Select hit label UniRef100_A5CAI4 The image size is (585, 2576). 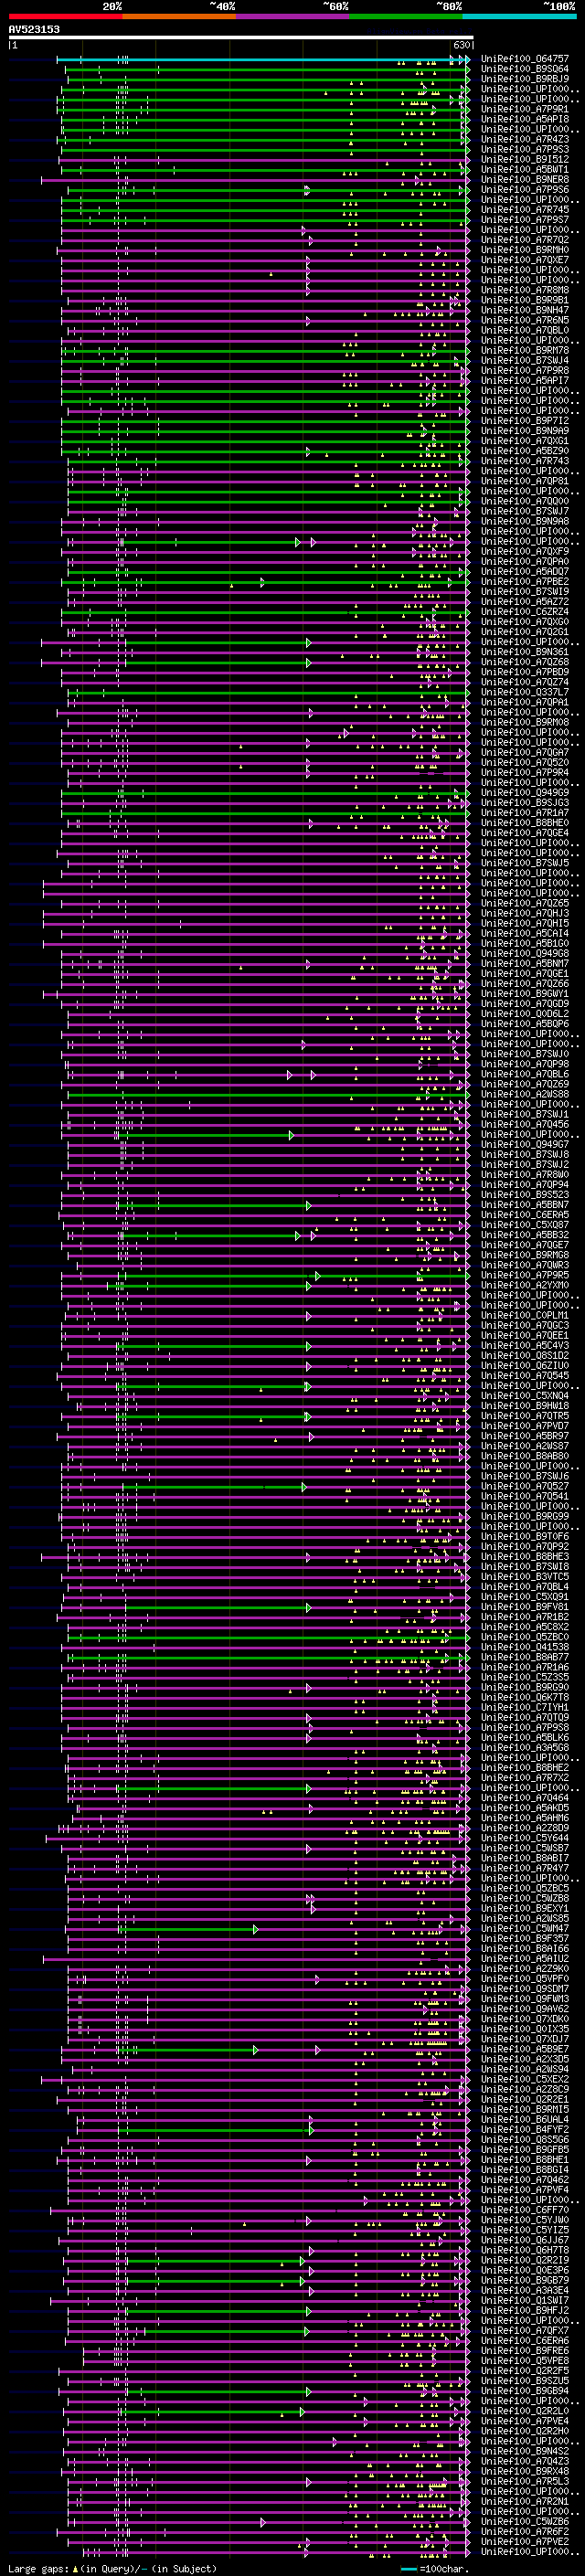[524, 933]
